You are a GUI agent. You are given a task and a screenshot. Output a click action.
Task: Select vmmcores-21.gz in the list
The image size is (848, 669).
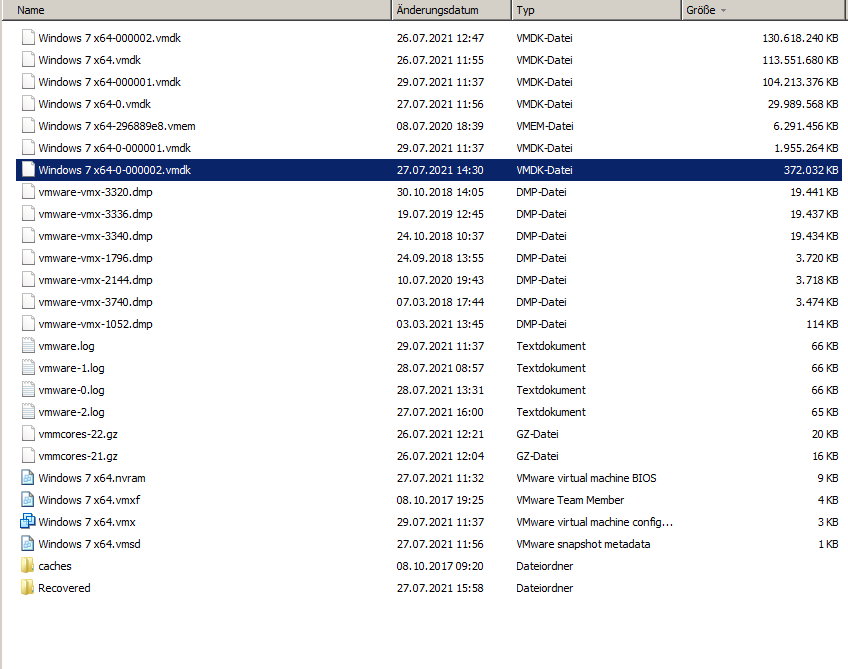[78, 456]
